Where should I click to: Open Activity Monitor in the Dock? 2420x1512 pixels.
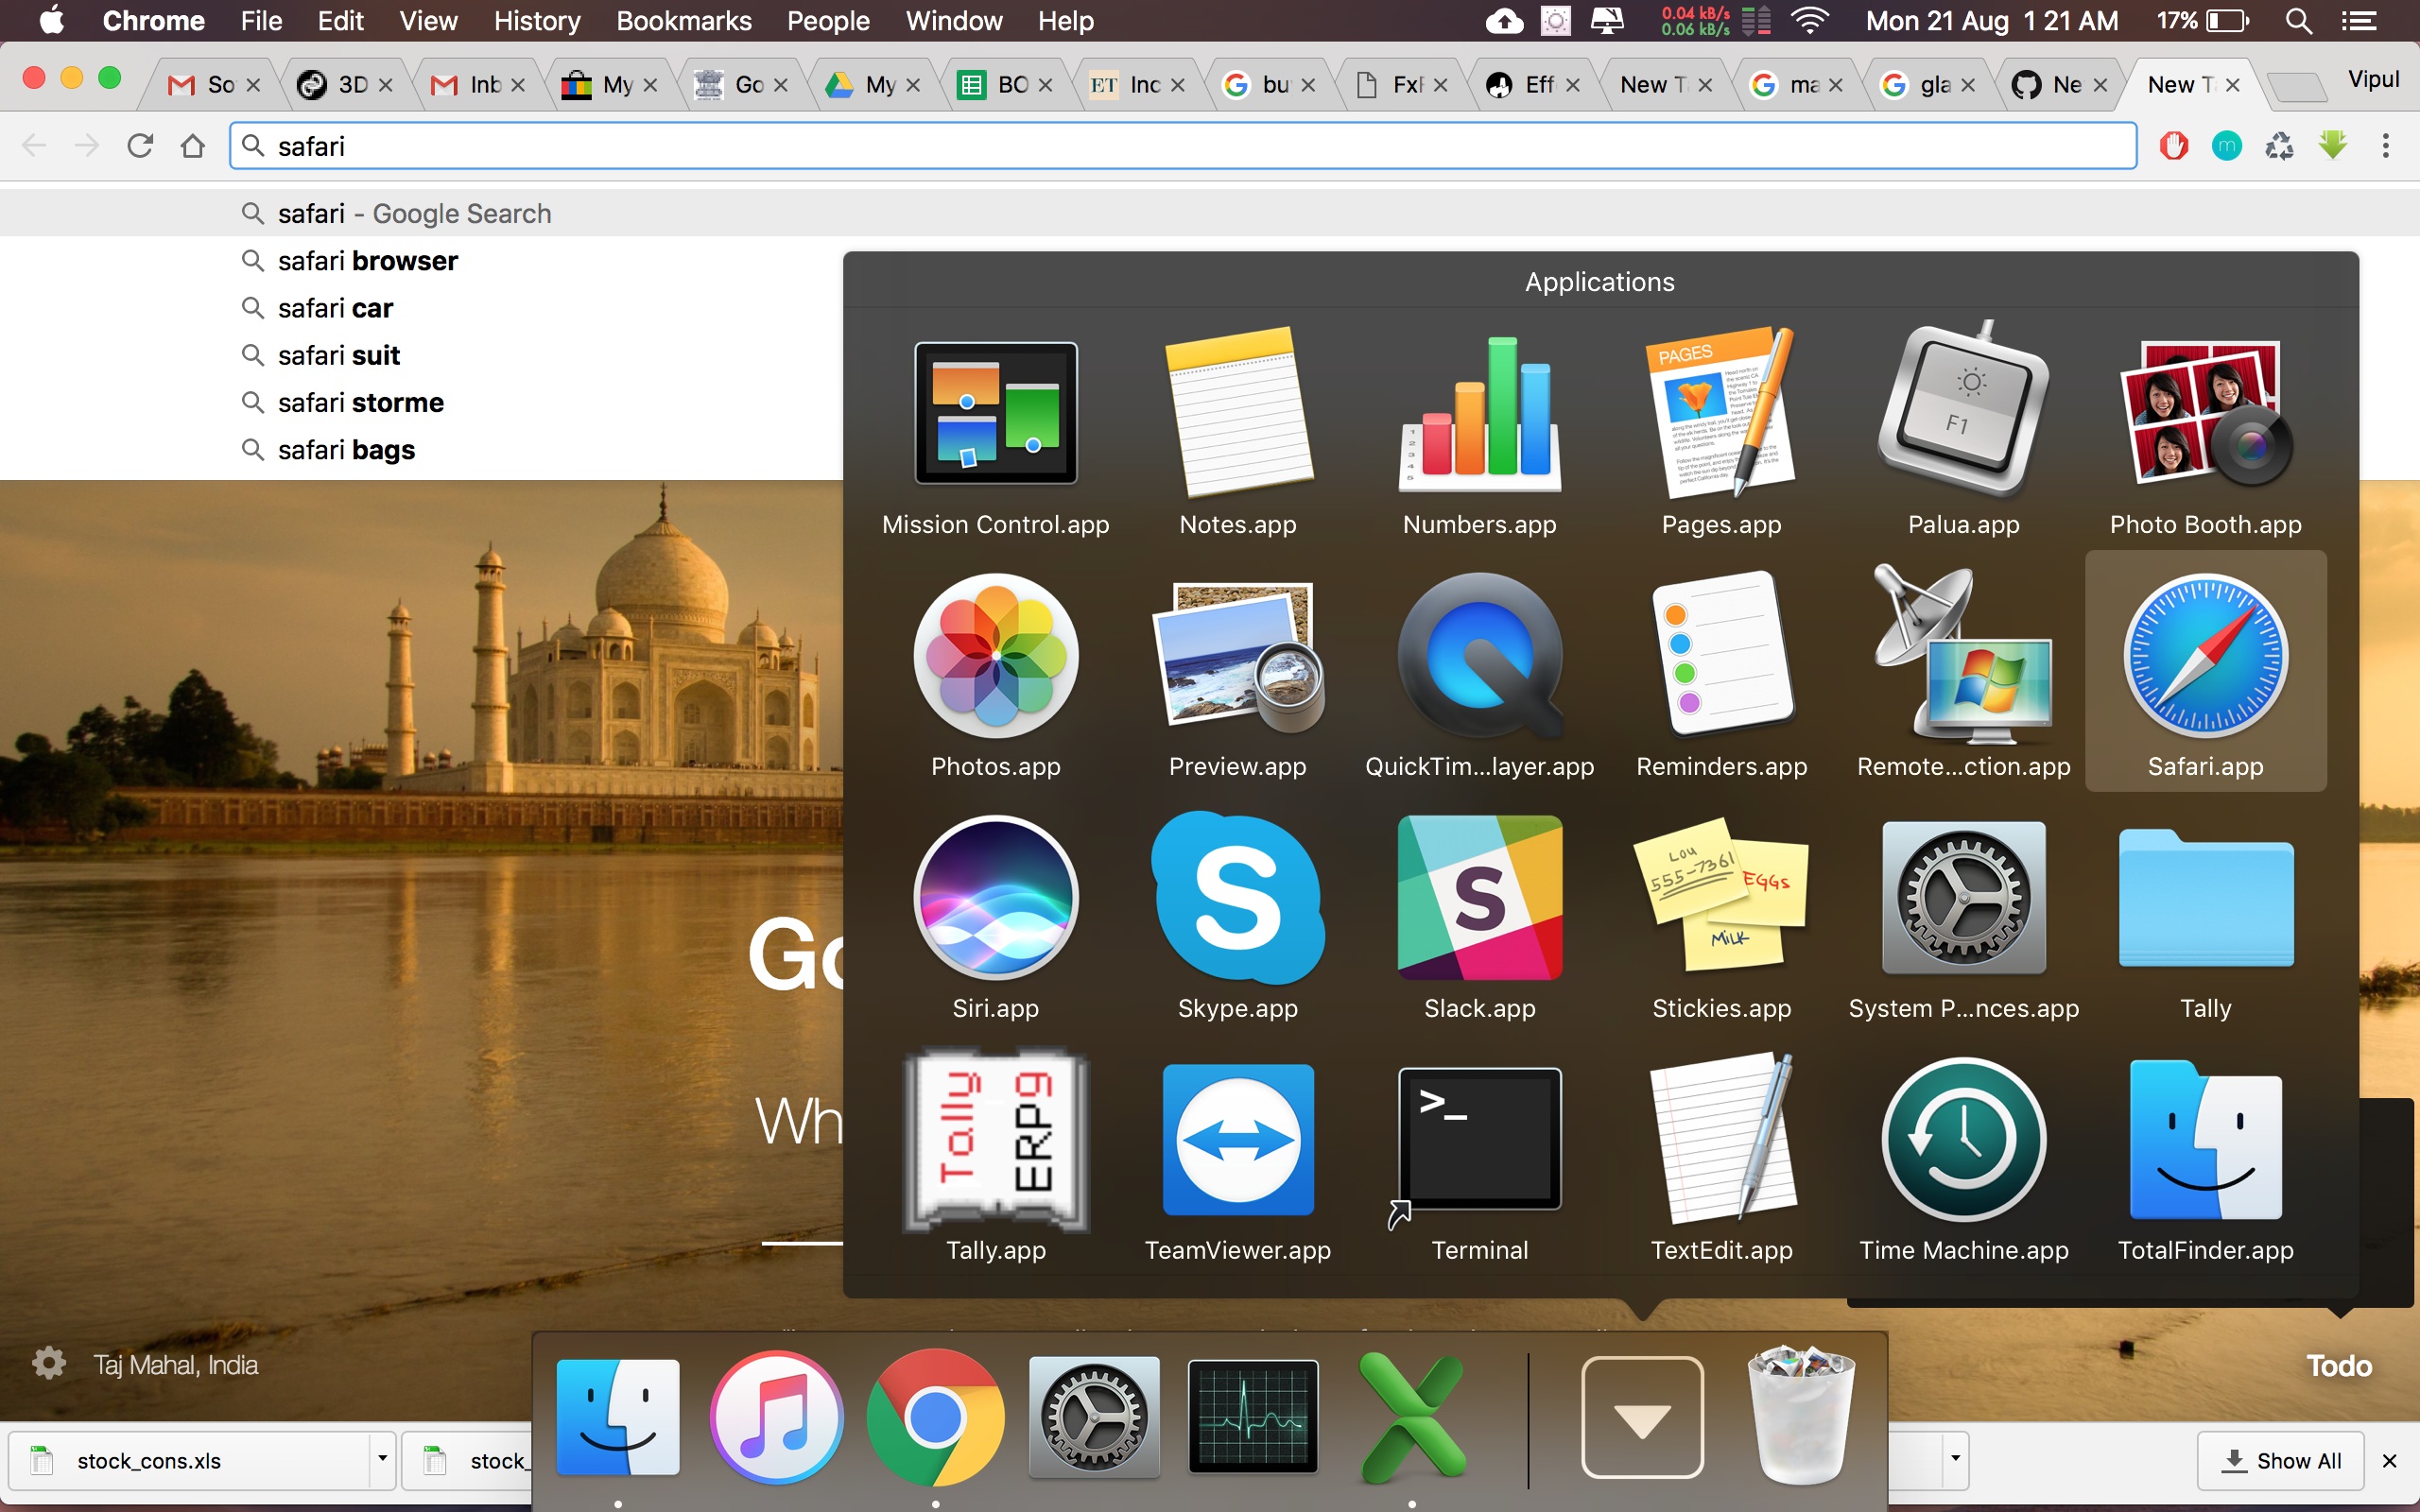pos(1253,1416)
